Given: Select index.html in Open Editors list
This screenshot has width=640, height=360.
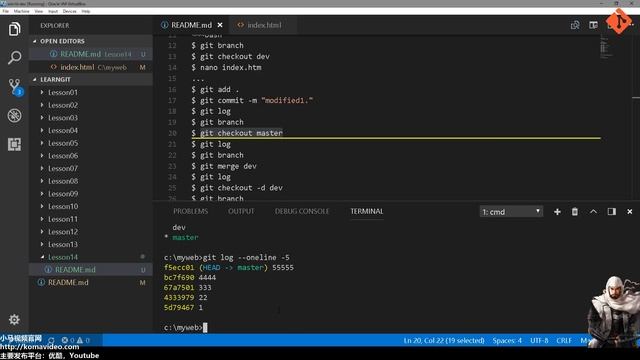Looking at the screenshot, I should pos(91,67).
